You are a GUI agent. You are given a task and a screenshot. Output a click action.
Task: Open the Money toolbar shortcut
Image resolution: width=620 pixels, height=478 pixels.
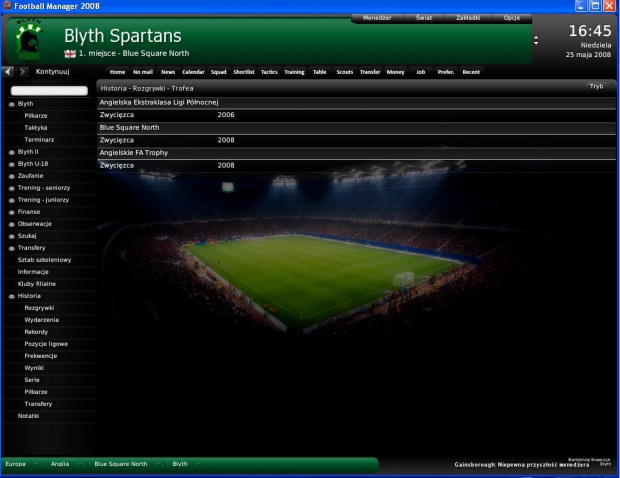click(395, 72)
